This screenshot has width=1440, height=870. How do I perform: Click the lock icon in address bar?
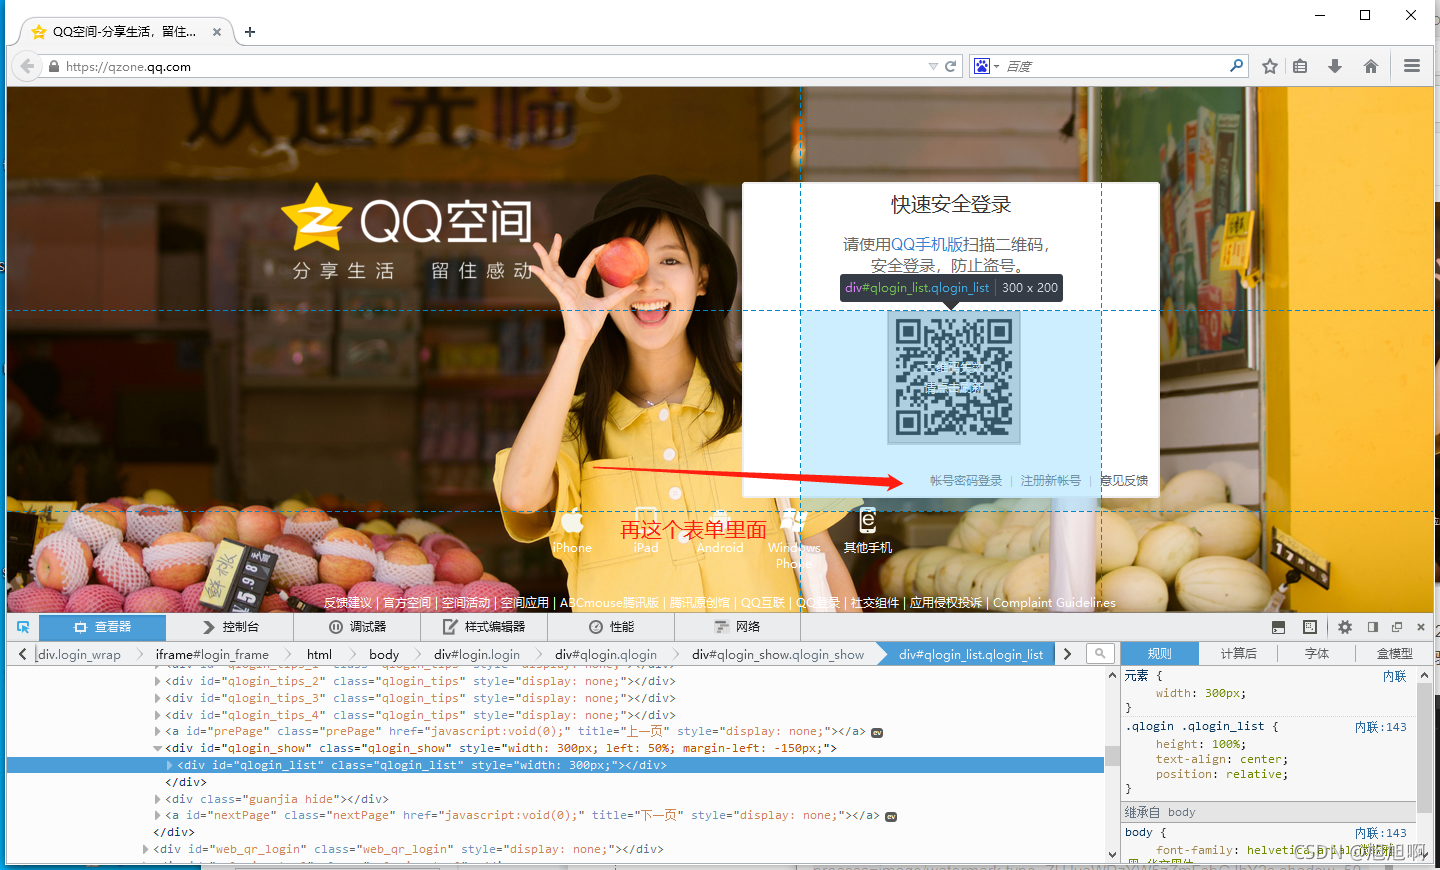click(54, 66)
